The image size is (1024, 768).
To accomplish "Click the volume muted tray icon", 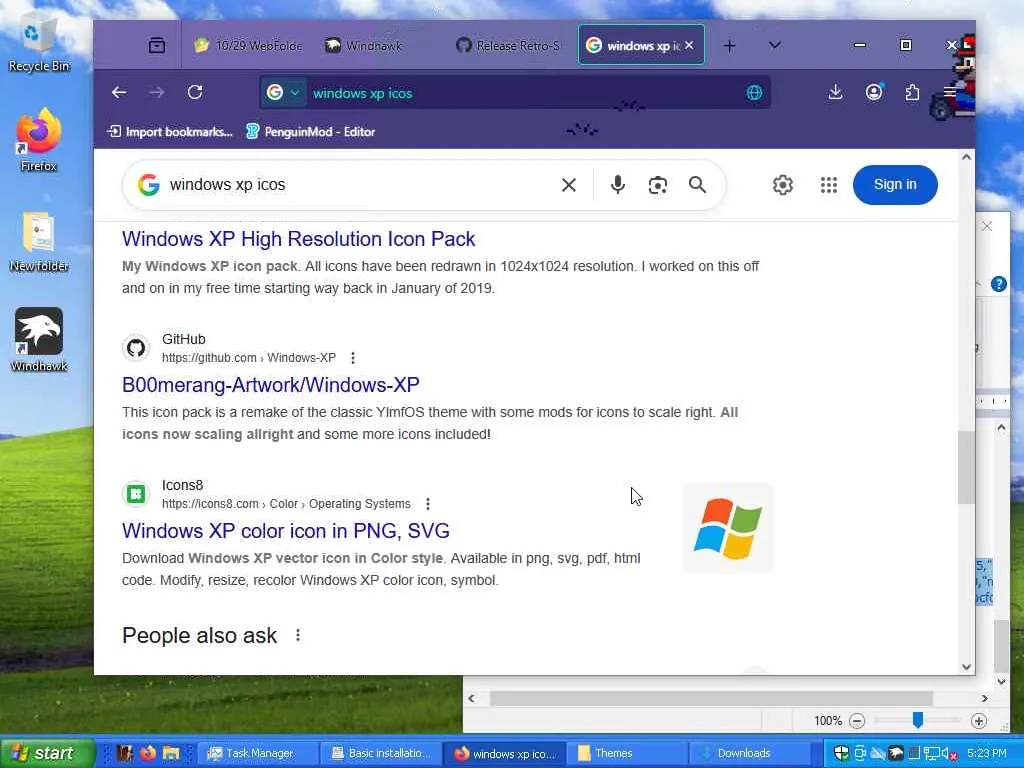I will [x=949, y=754].
